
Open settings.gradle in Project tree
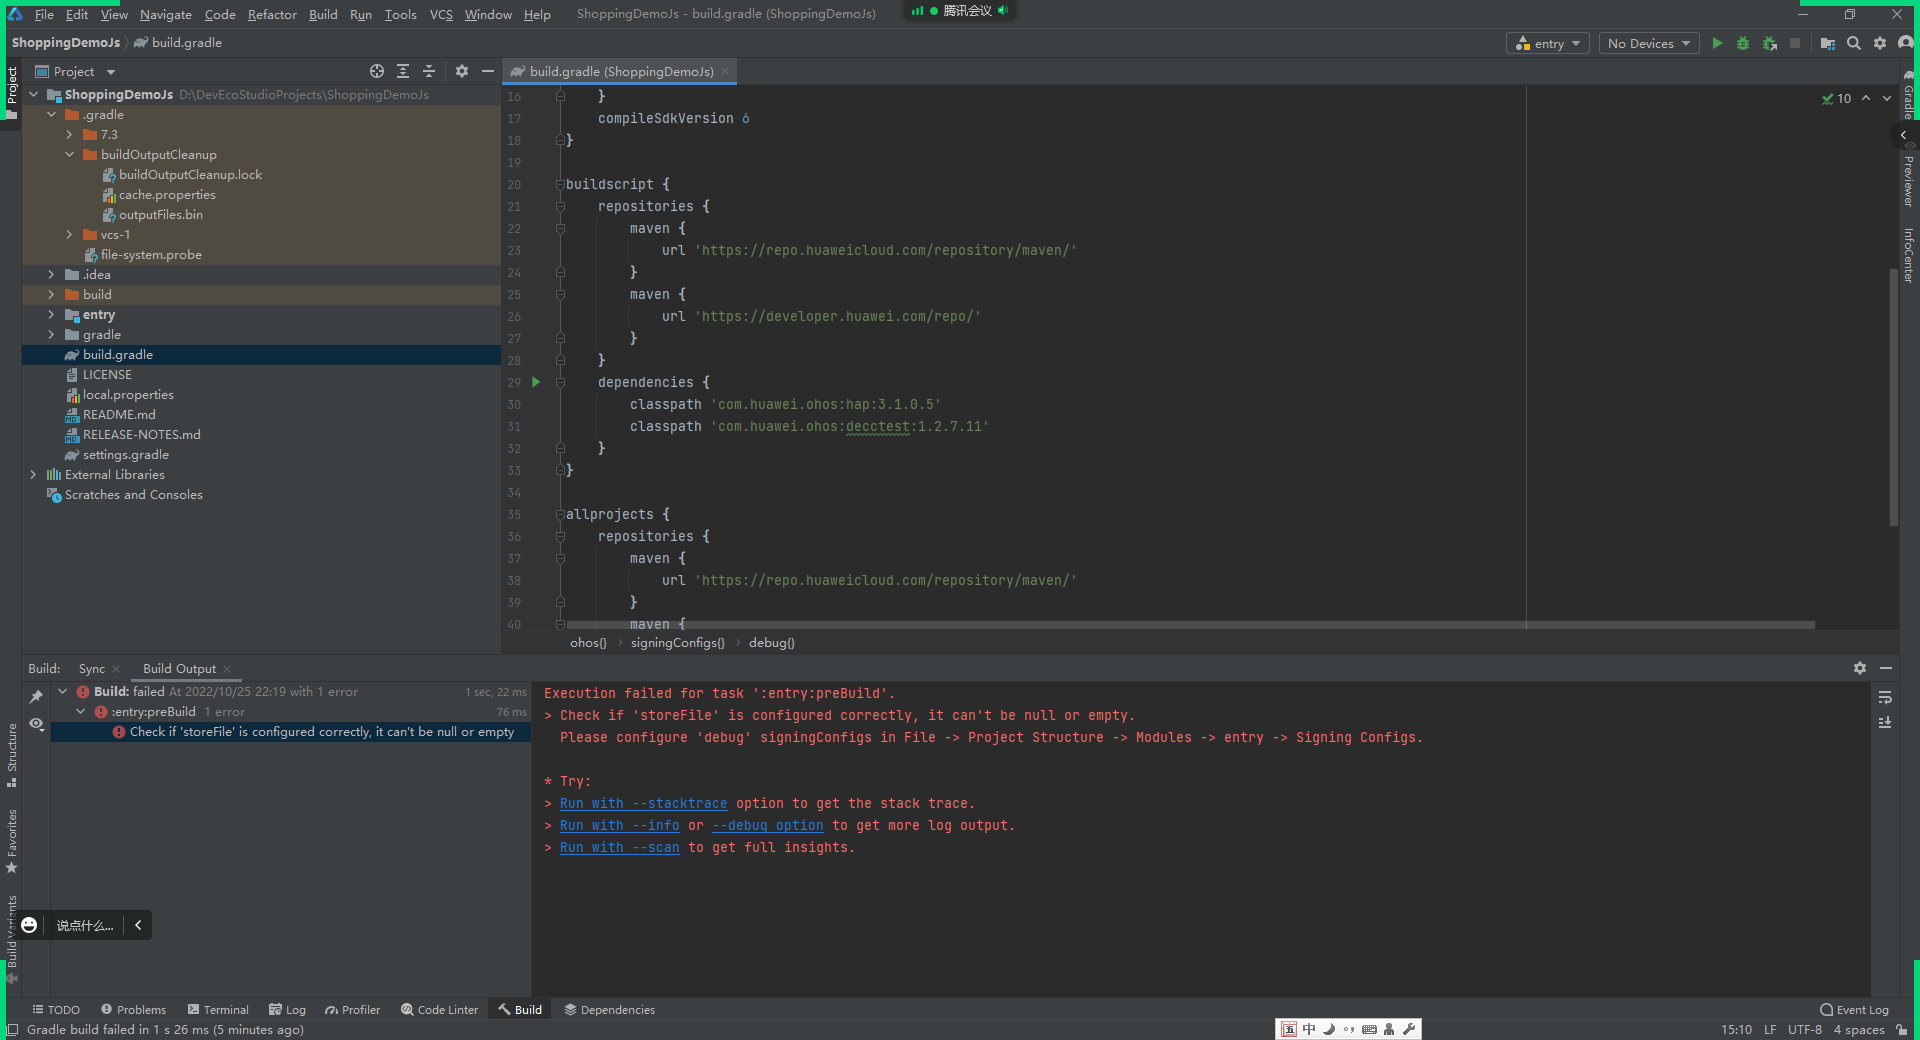coord(126,455)
